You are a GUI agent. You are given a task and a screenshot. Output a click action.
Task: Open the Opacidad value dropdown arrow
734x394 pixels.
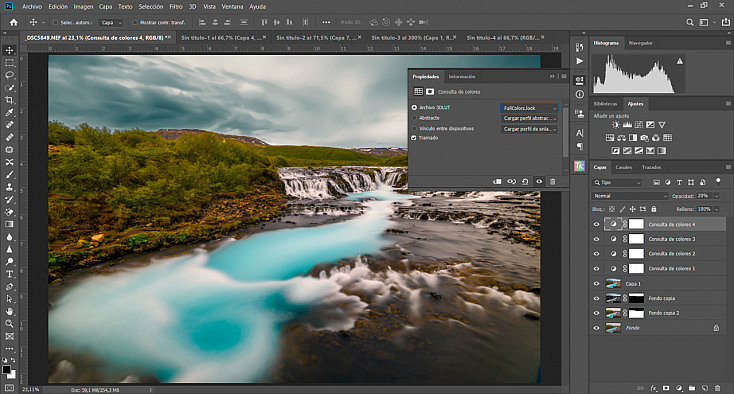point(716,196)
